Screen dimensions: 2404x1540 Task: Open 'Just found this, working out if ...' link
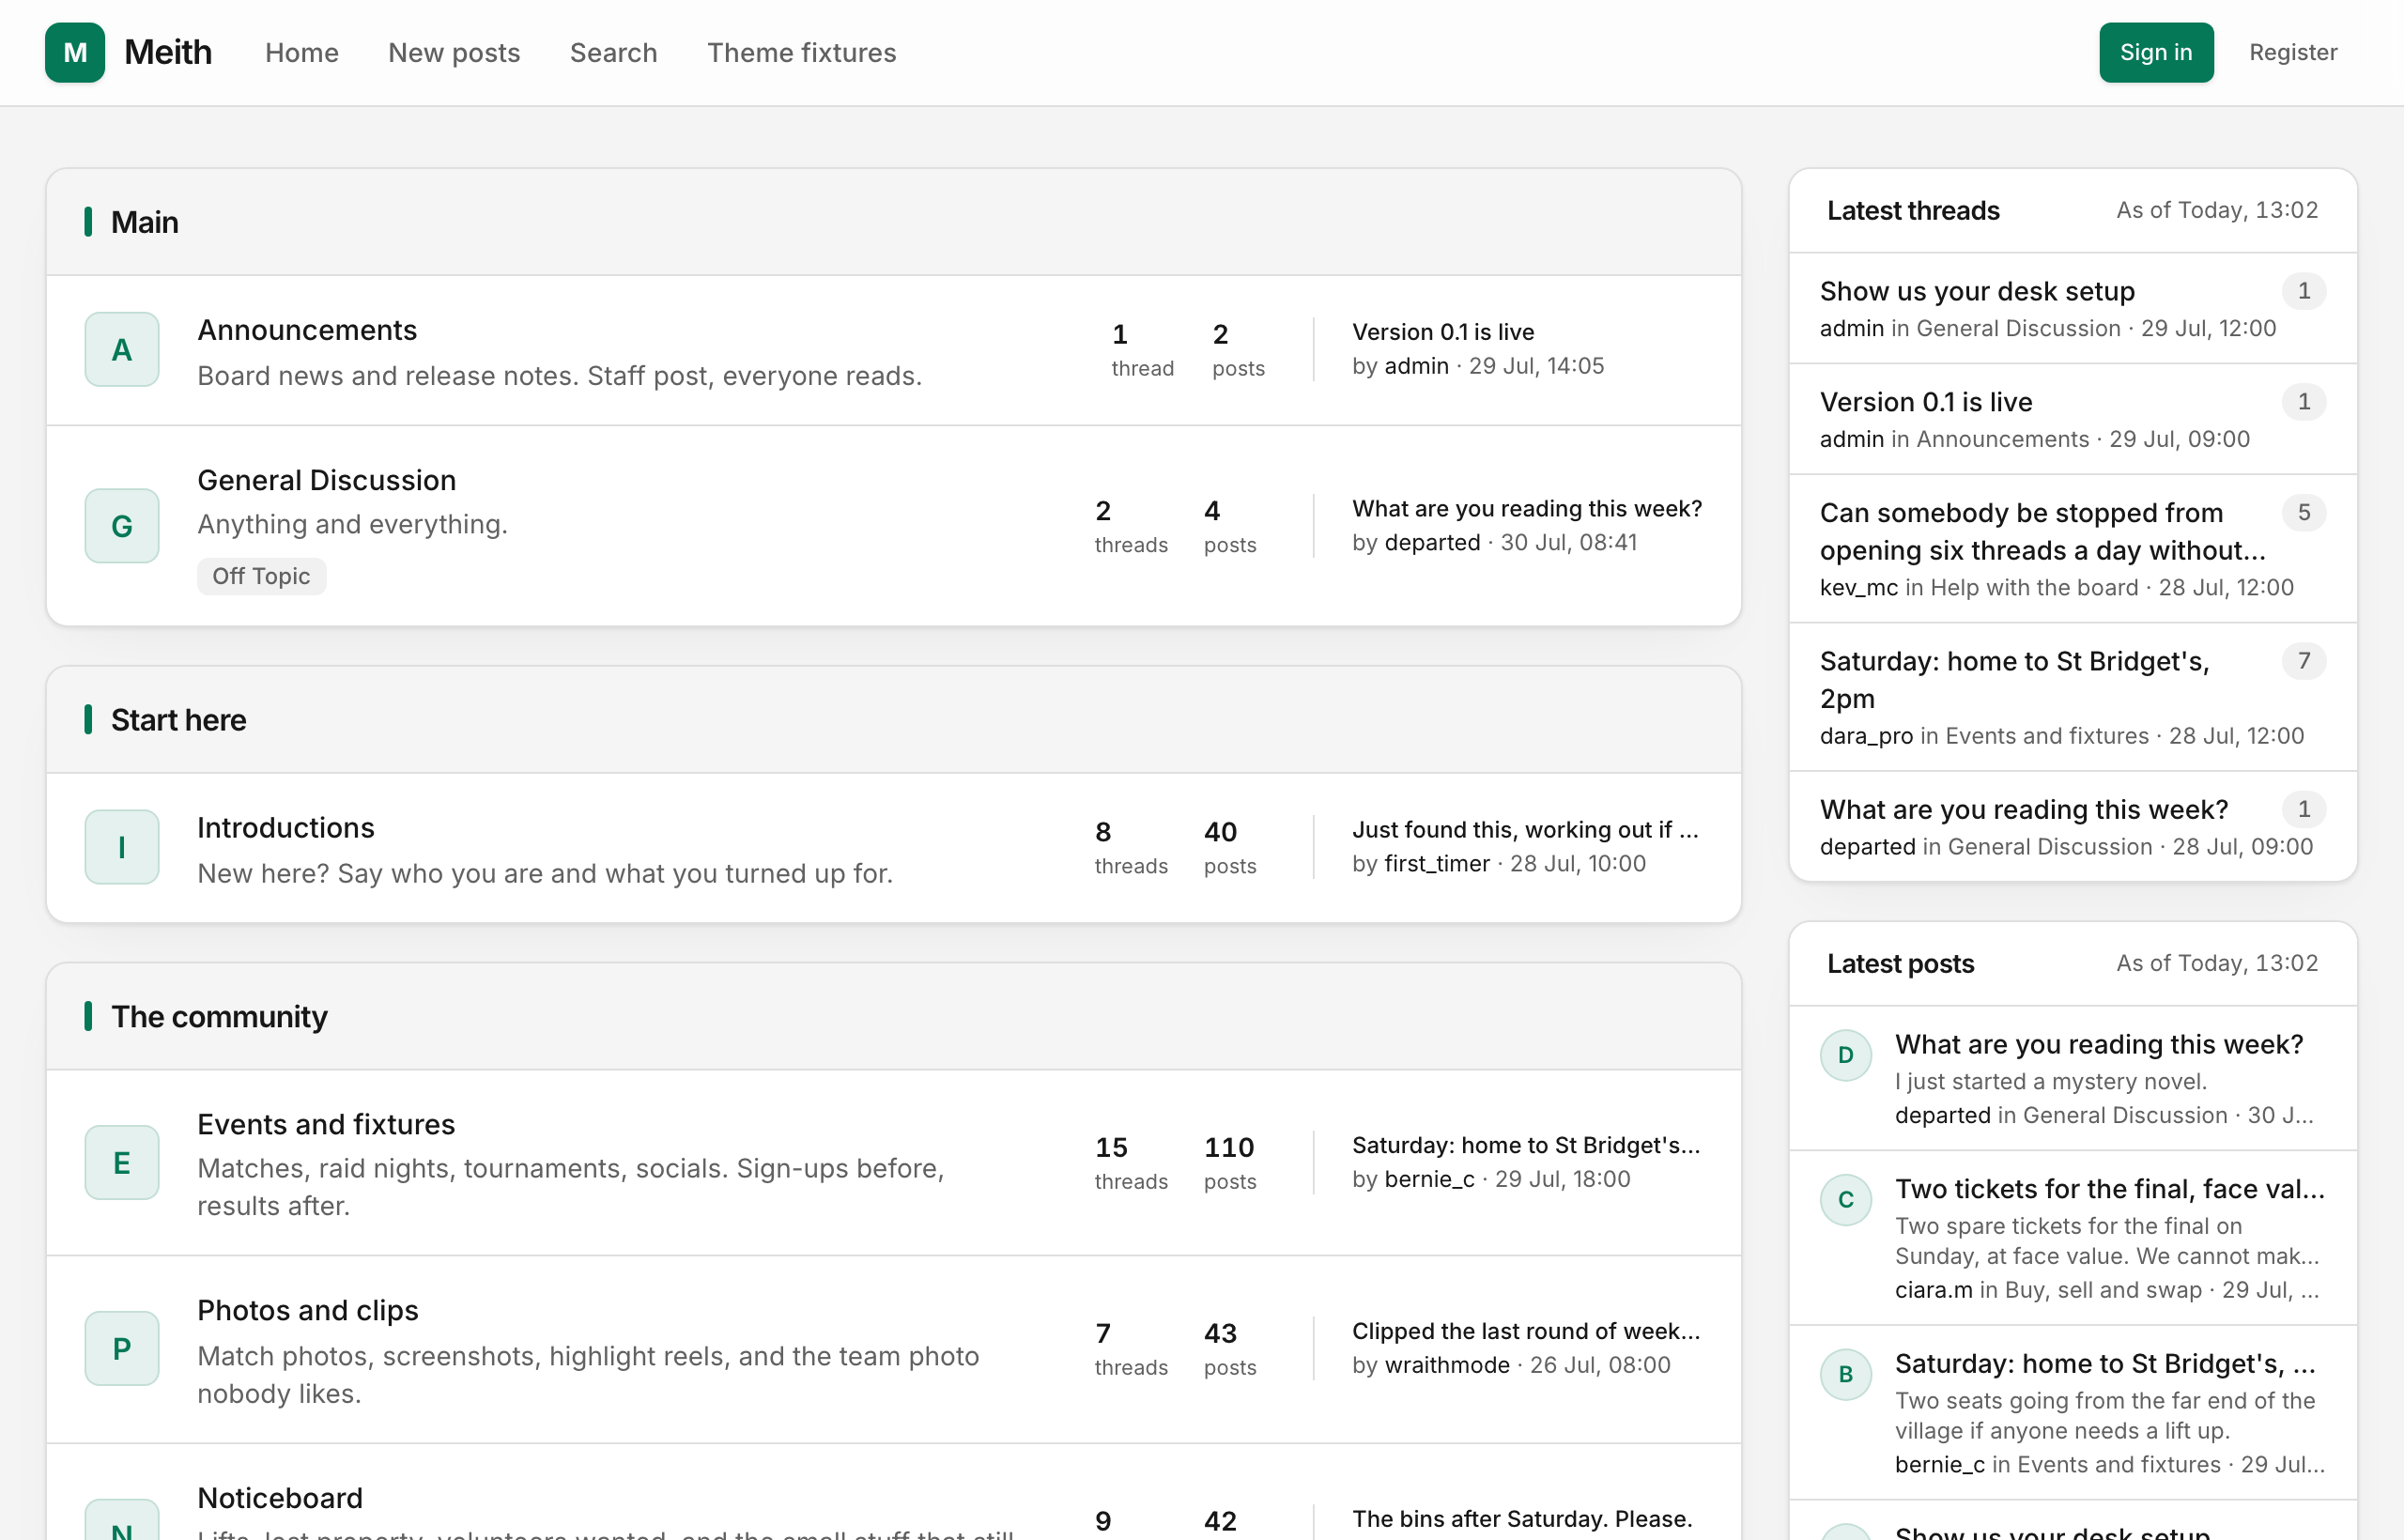(1526, 829)
